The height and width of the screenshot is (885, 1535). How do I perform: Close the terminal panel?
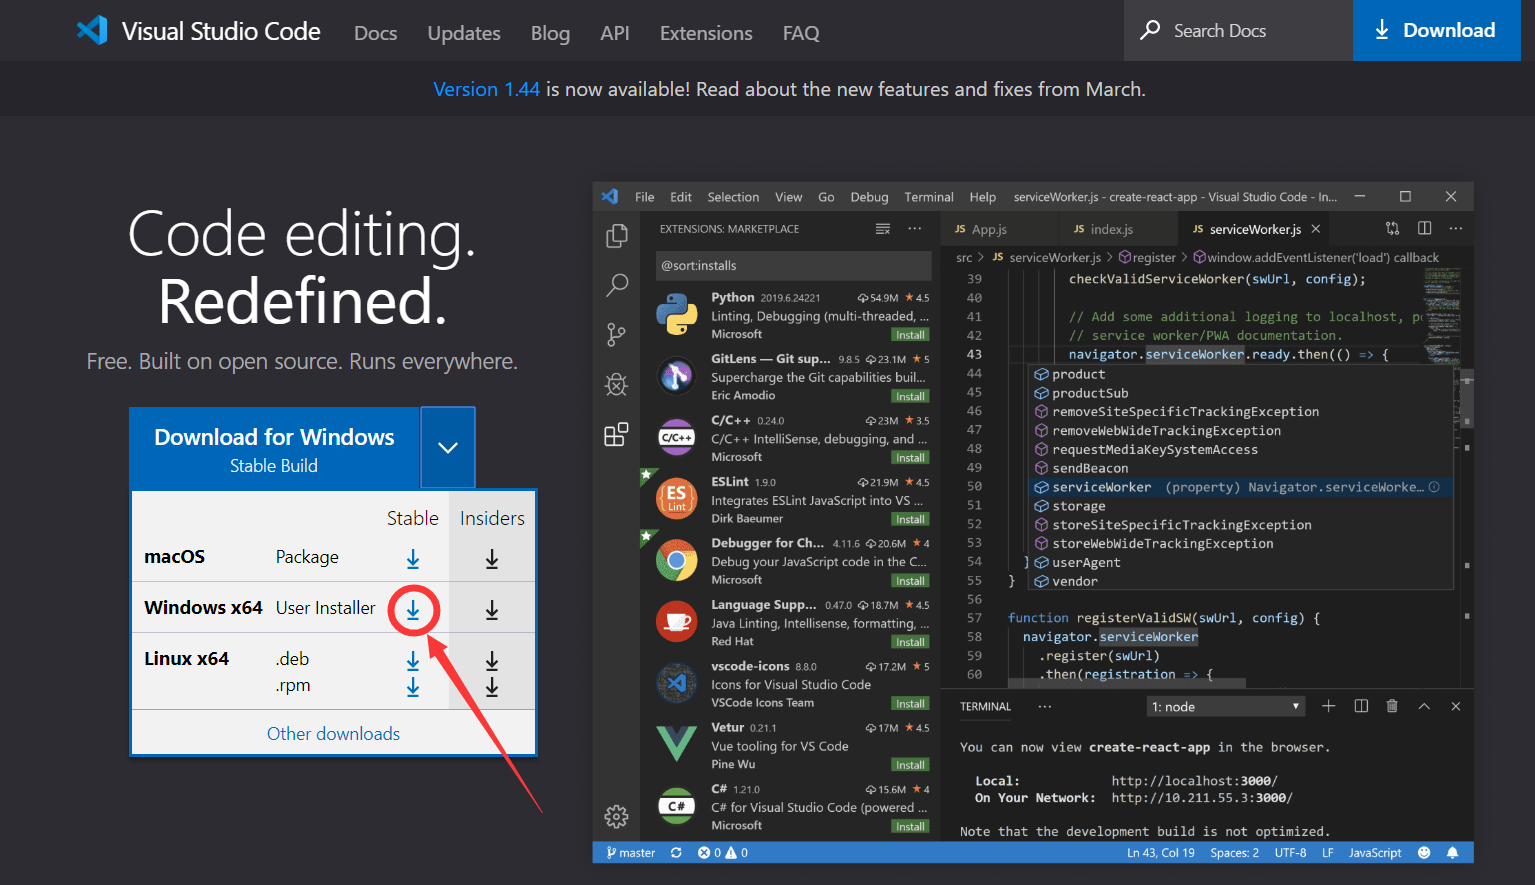[1456, 706]
